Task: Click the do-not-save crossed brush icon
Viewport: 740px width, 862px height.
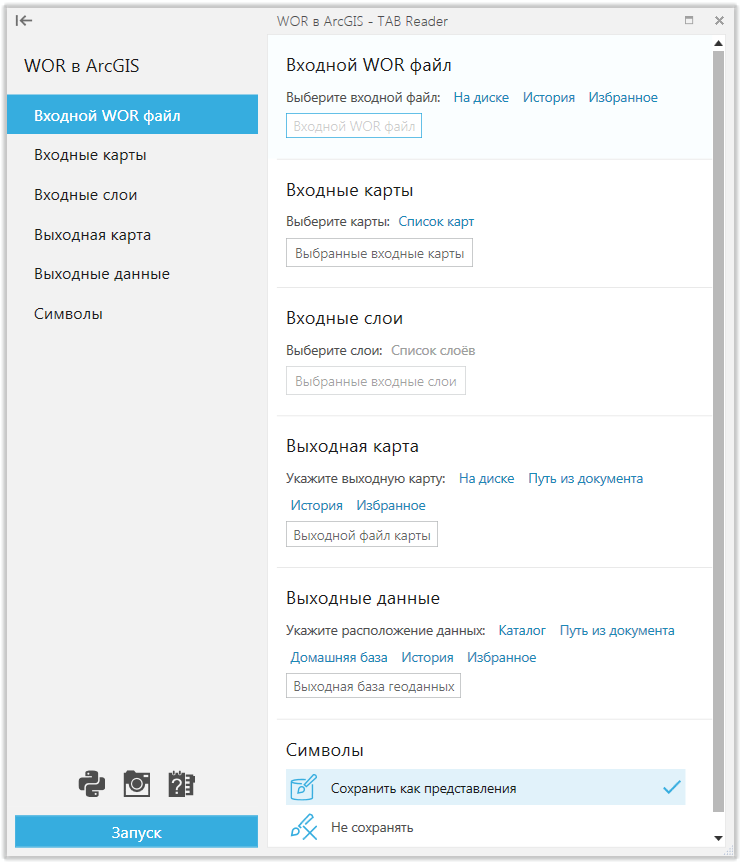Action: [303, 827]
